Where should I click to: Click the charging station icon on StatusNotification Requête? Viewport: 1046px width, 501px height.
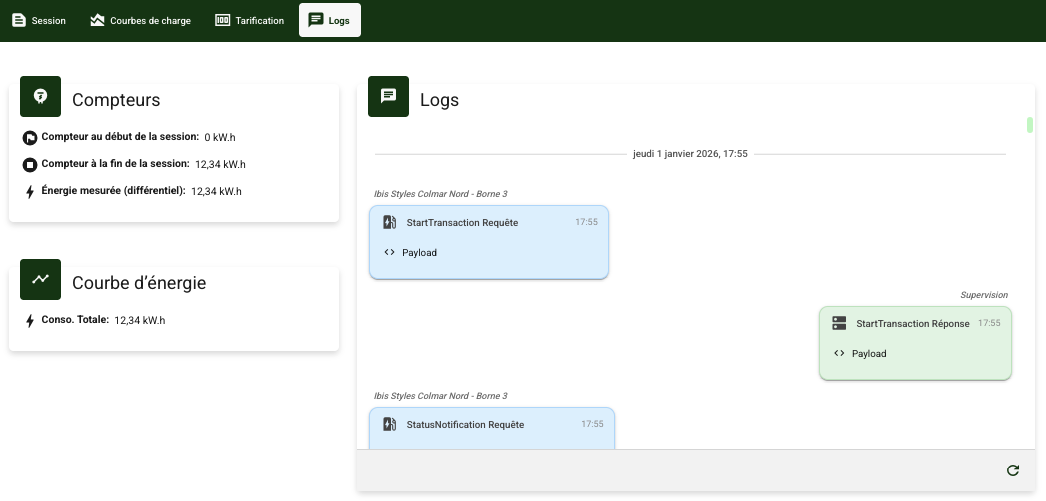click(389, 424)
